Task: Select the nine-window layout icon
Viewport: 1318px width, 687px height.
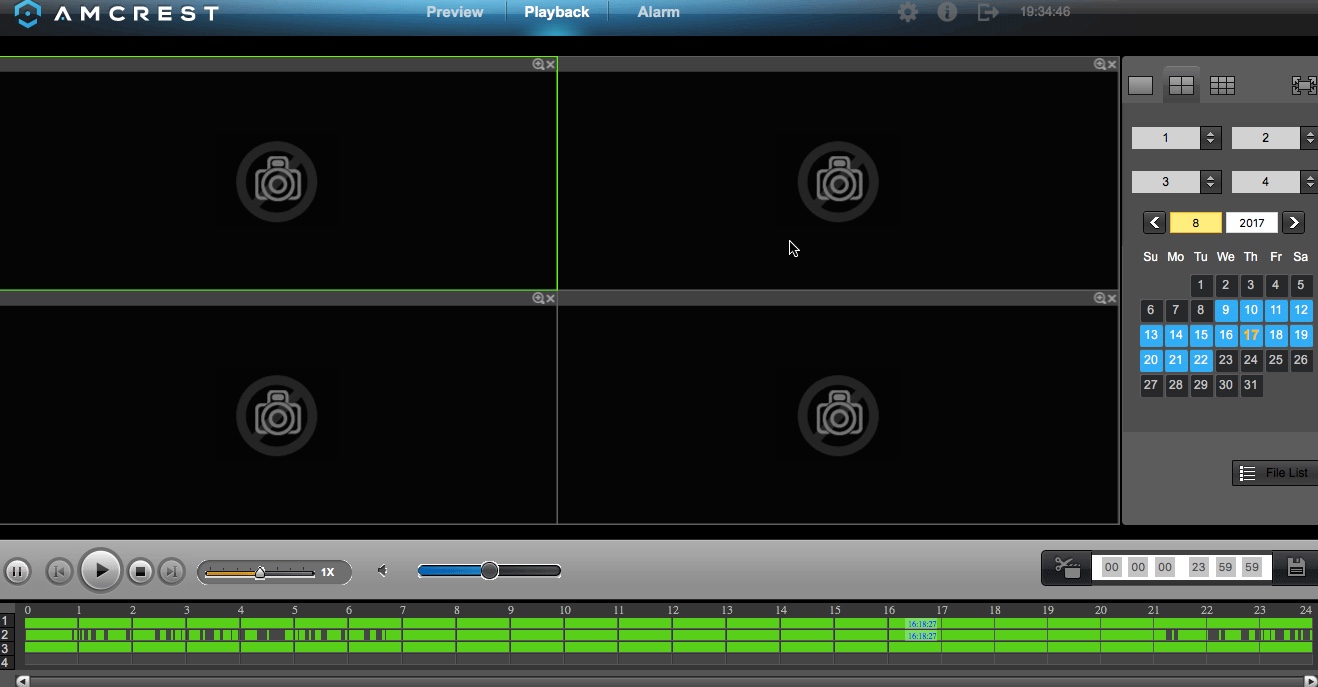Action: pyautogui.click(x=1222, y=86)
